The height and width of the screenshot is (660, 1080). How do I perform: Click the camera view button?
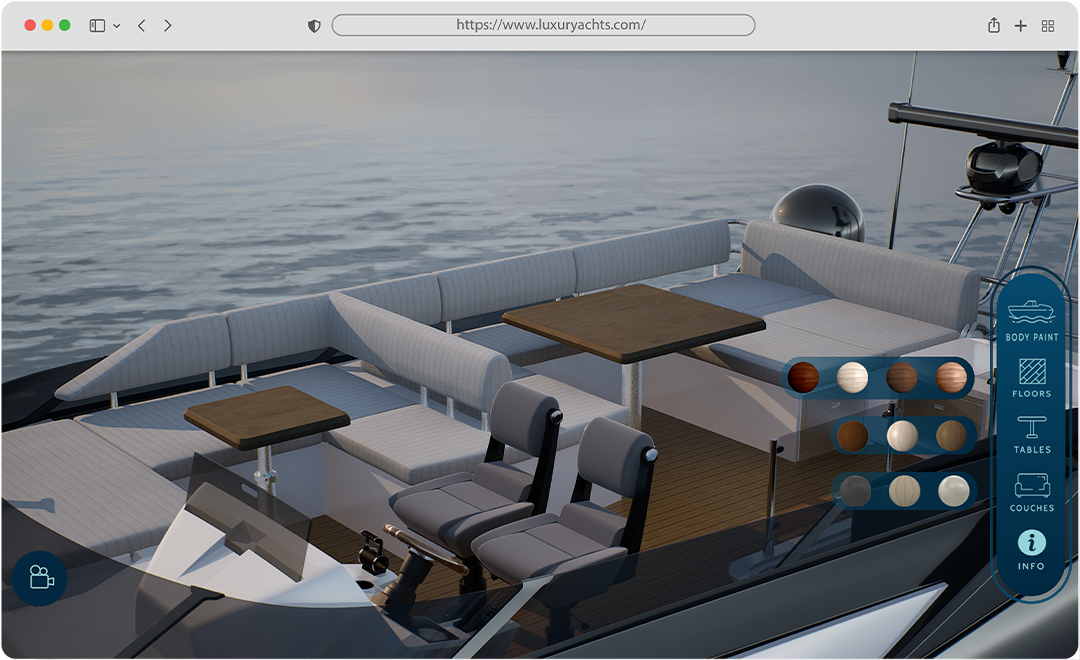coord(40,578)
